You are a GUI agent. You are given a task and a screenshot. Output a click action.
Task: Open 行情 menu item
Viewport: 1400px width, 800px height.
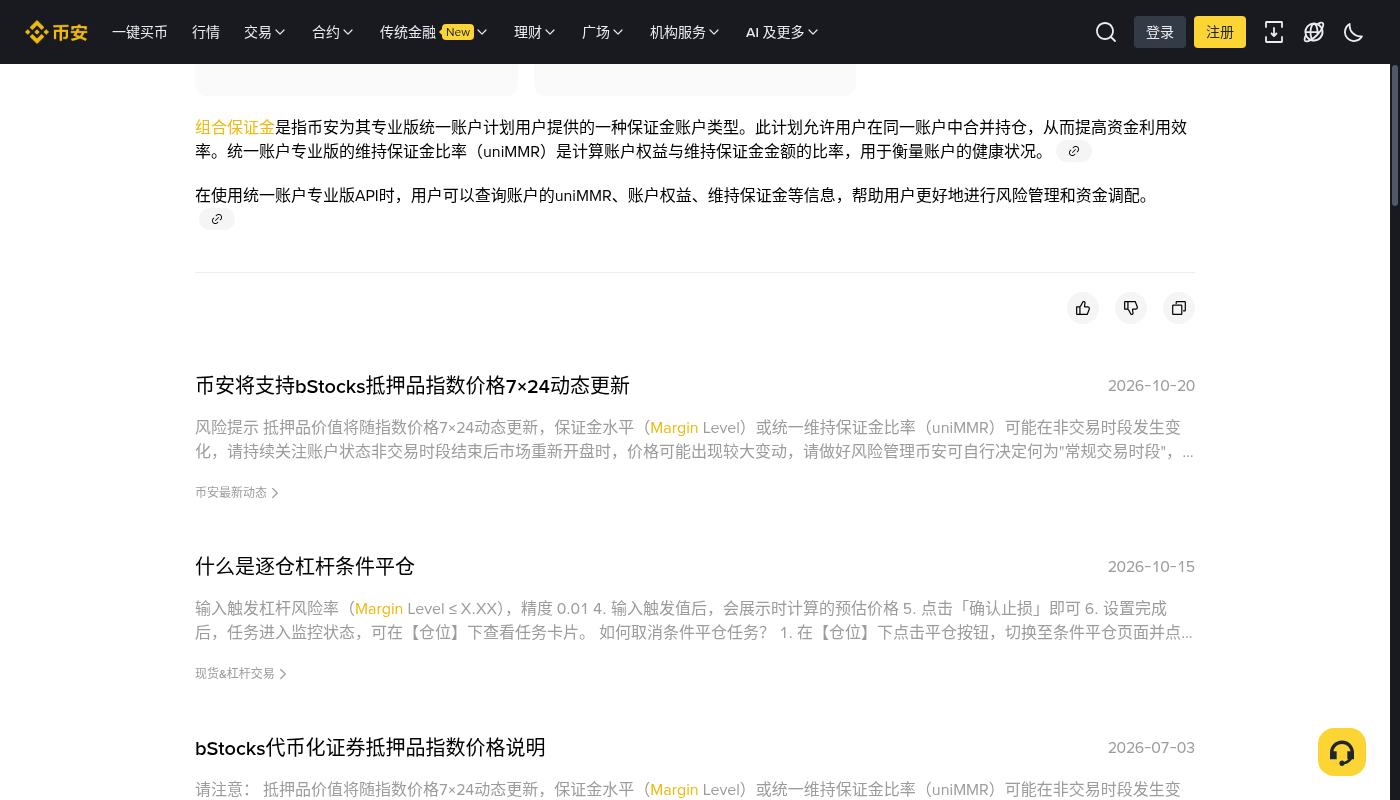[206, 32]
